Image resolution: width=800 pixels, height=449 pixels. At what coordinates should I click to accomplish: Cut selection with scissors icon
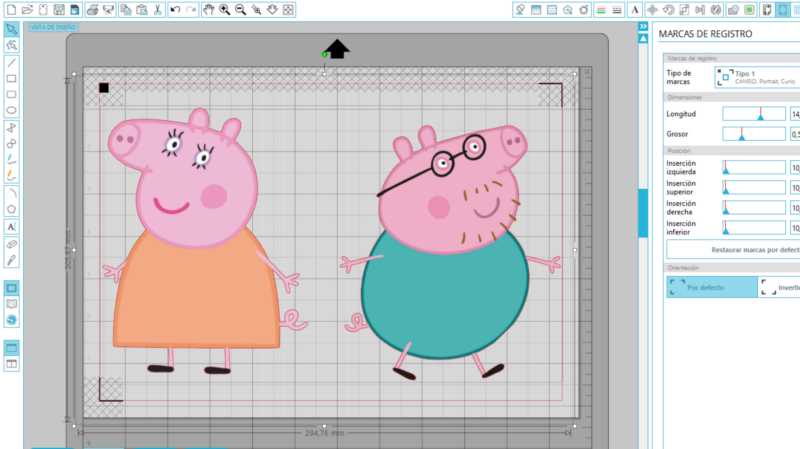pos(158,10)
